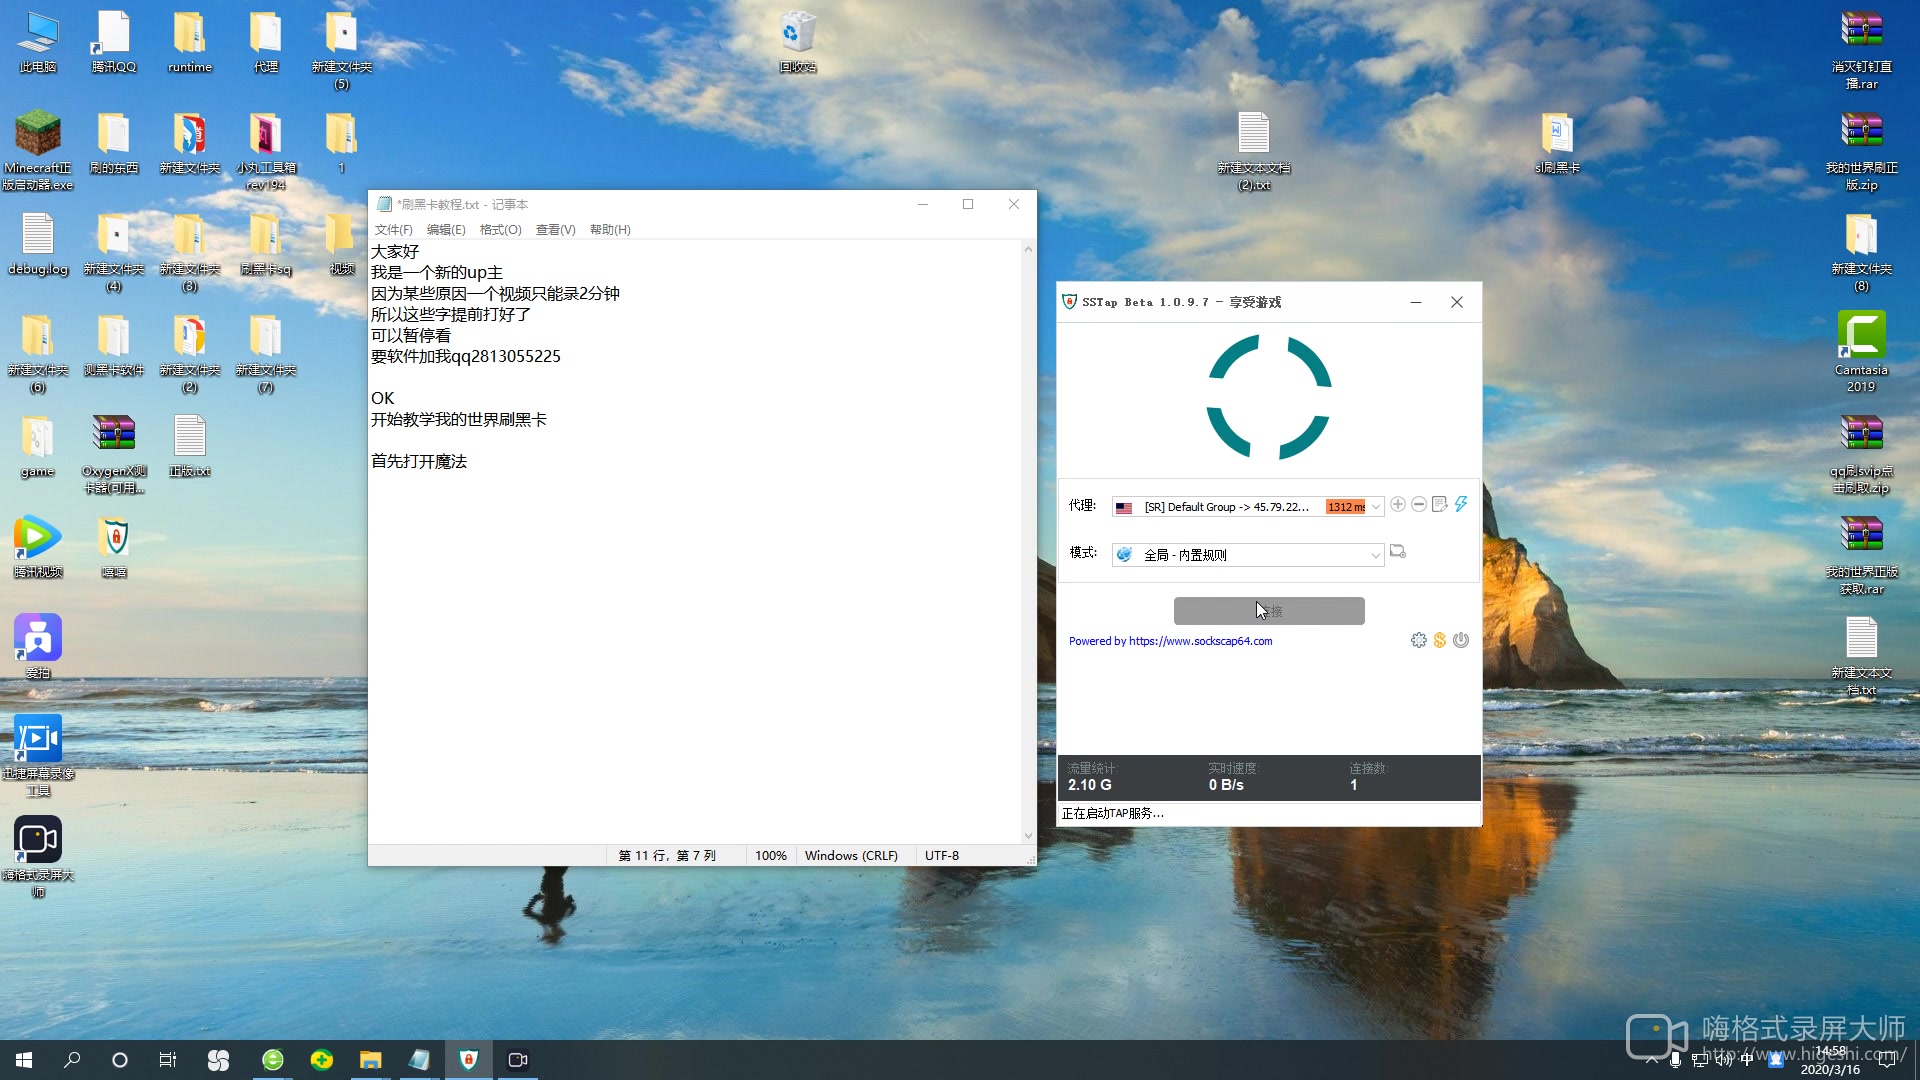
Task: Open the sockscap64.com link
Action: (1200, 641)
